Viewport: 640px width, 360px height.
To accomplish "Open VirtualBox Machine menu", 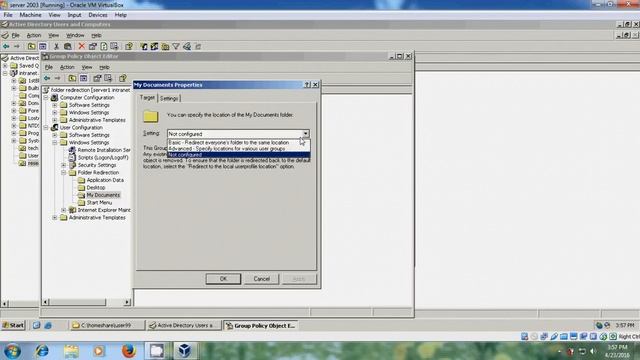I will click(x=30, y=15).
